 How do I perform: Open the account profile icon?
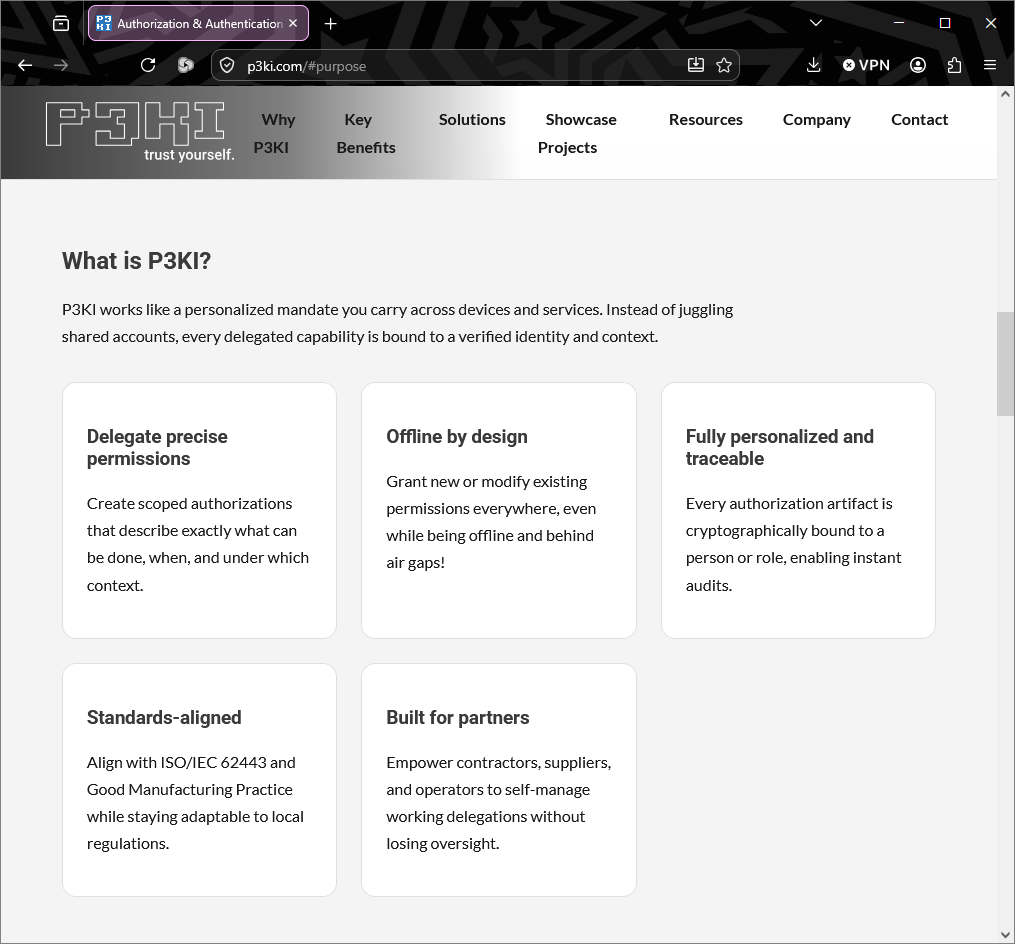point(918,65)
